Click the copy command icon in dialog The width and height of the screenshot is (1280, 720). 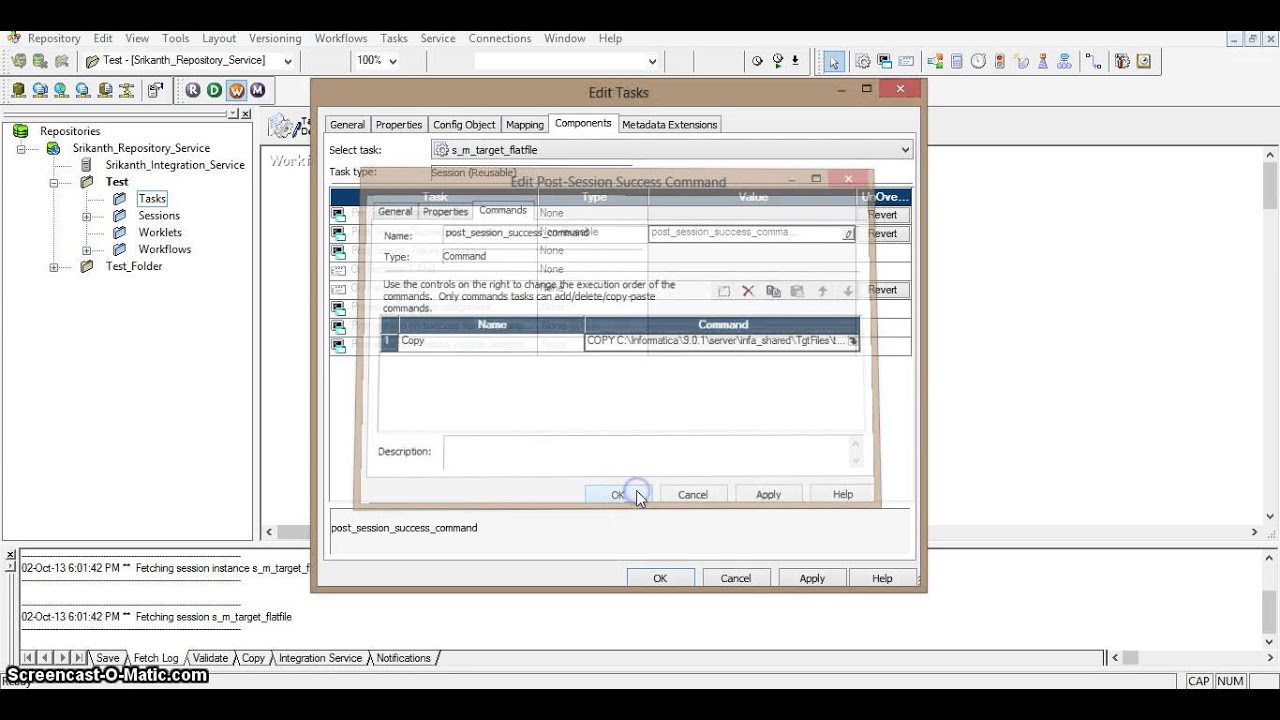(773, 291)
